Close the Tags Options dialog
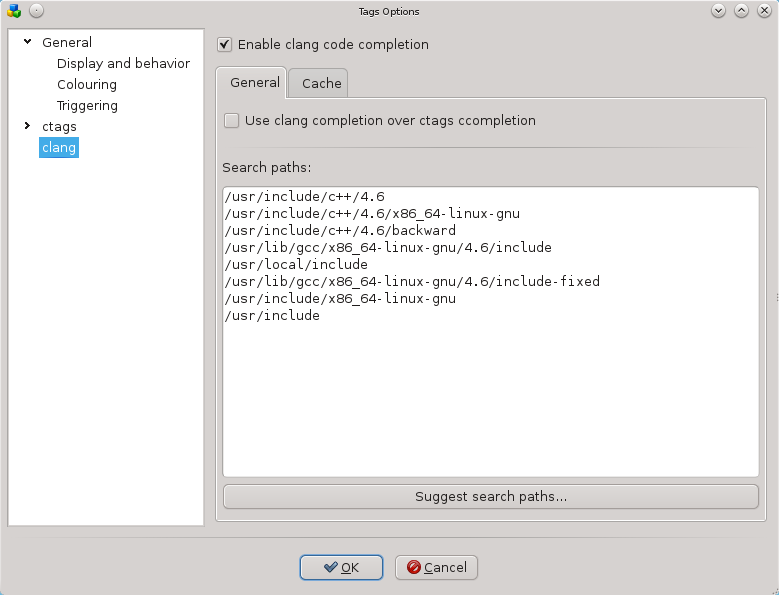 click(x=764, y=10)
